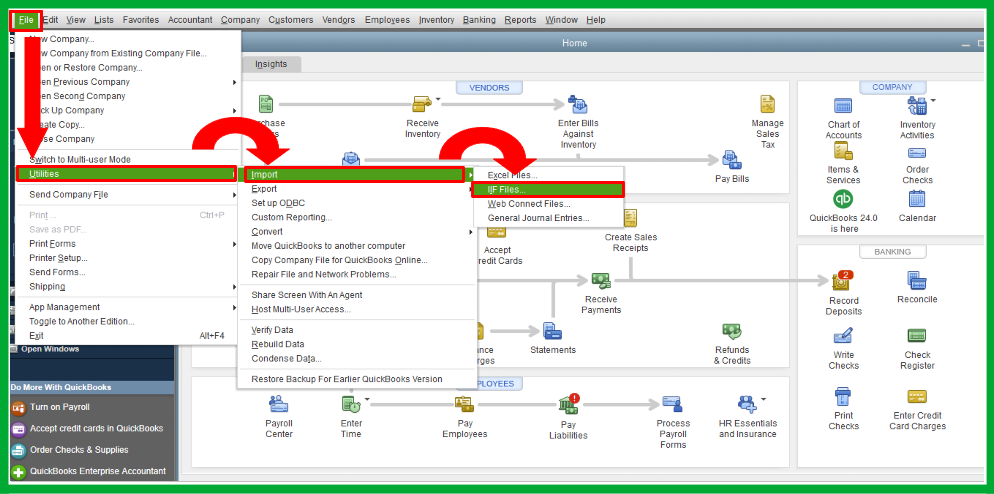Click Order Checks & Supplies link

[79, 450]
